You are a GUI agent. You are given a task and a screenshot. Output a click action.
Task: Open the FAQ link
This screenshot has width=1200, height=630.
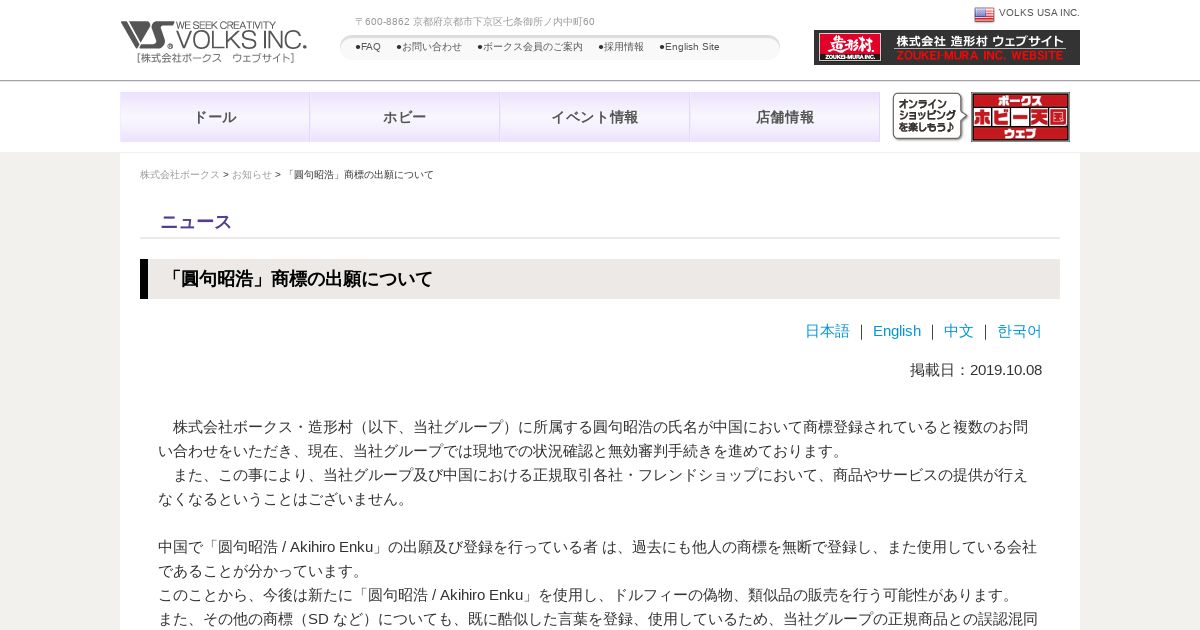368,47
